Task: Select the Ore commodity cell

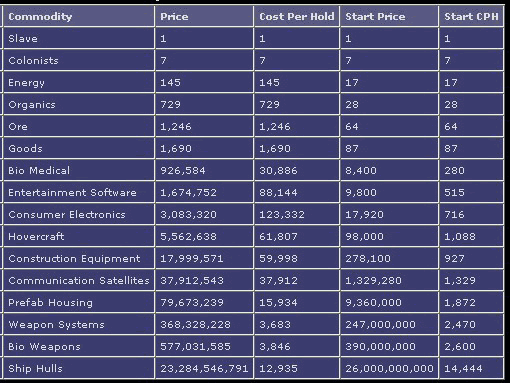Action: coord(79,126)
